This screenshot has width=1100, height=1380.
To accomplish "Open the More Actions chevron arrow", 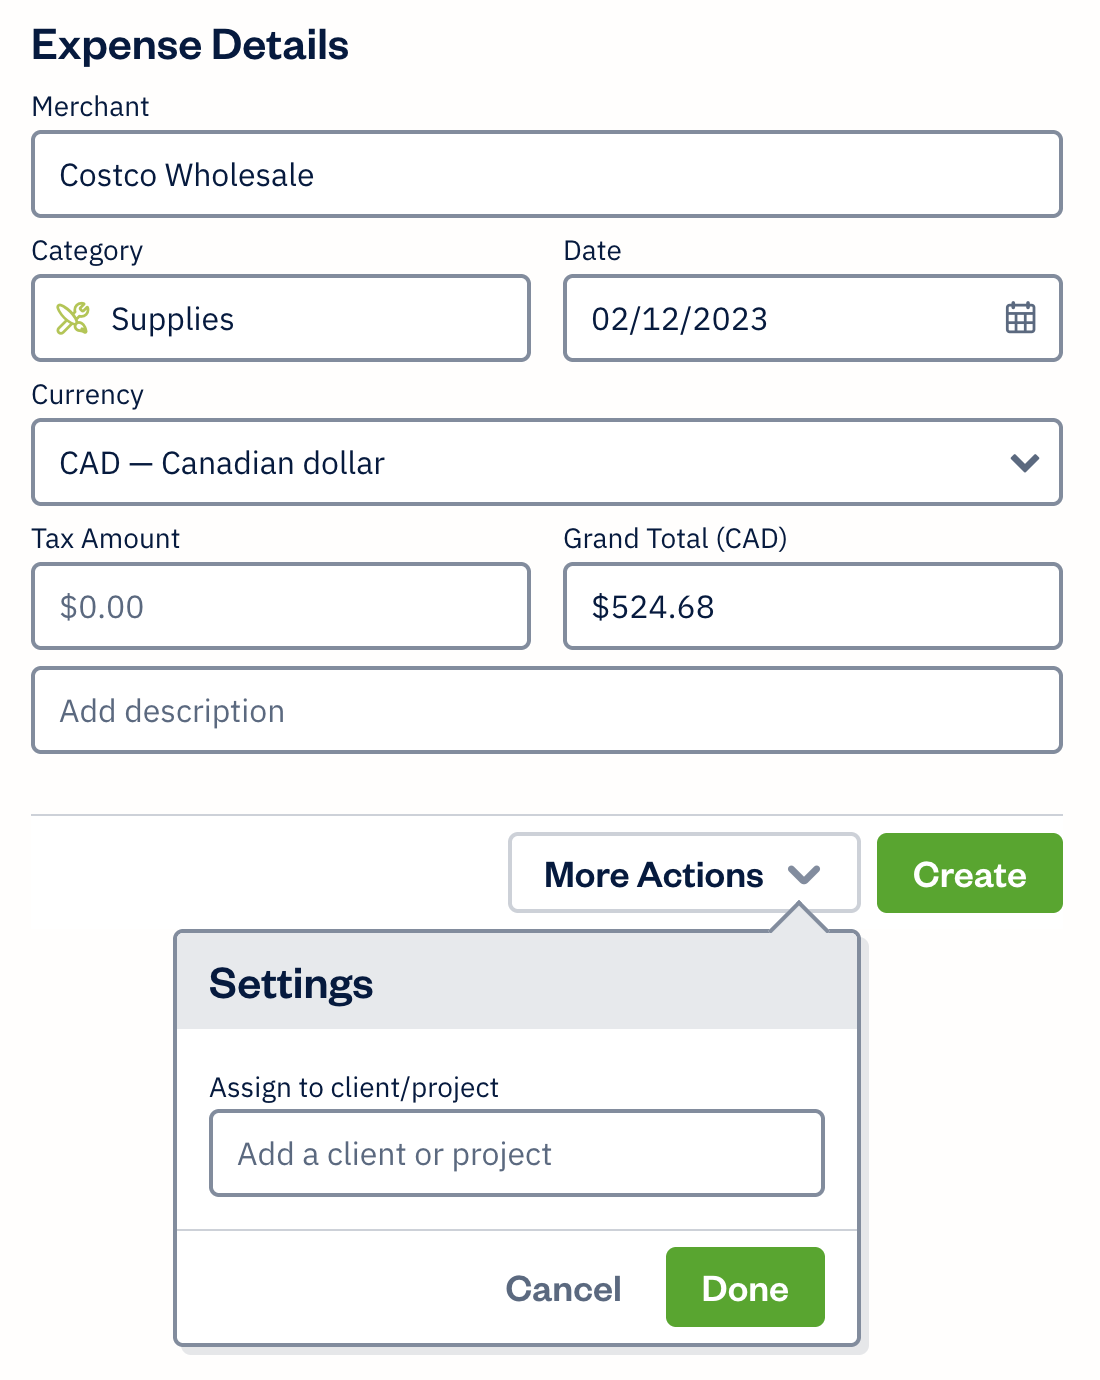I will (x=804, y=875).
